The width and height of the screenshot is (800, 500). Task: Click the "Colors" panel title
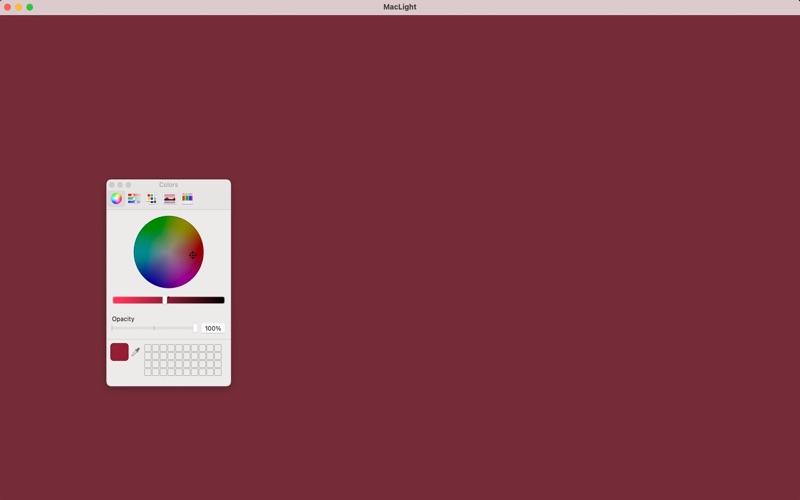[168, 185]
